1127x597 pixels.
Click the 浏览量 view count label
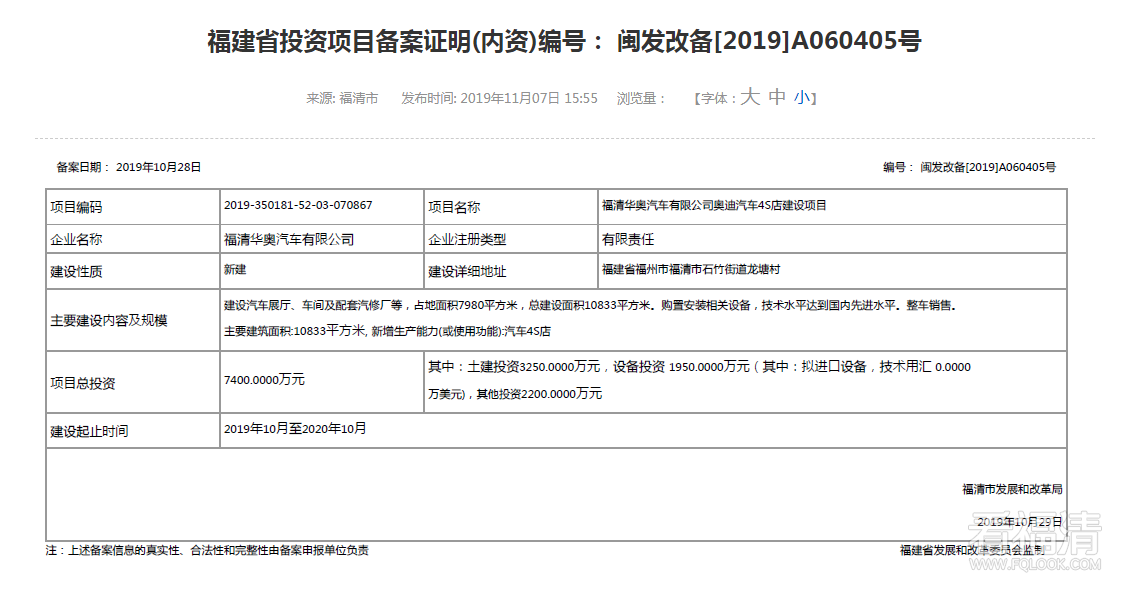(641, 98)
